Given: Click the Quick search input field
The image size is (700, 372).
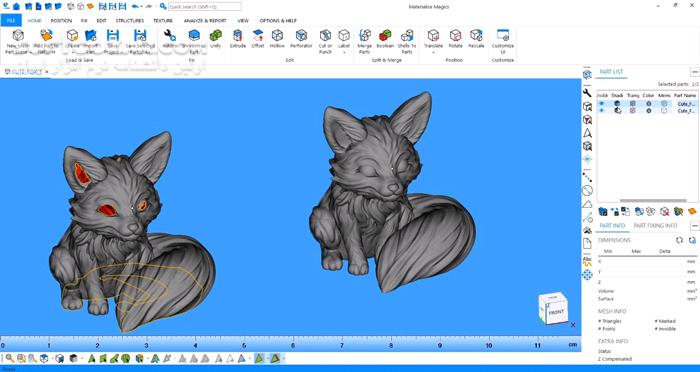Looking at the screenshot, I should pos(205,6).
